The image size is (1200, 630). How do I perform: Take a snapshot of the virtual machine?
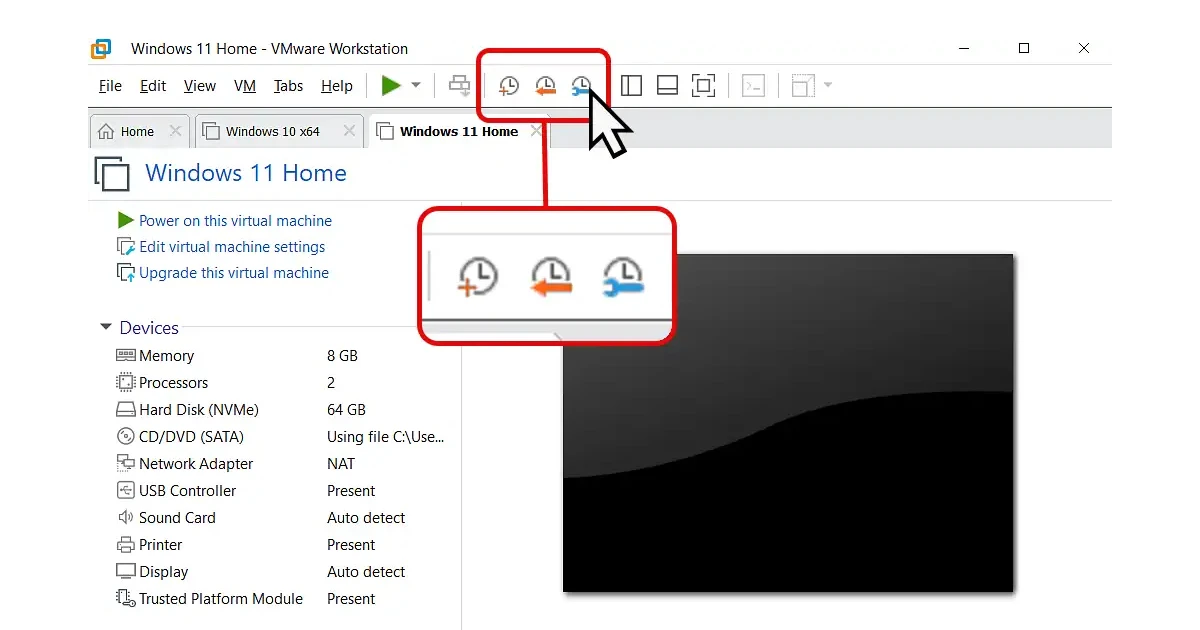point(508,86)
